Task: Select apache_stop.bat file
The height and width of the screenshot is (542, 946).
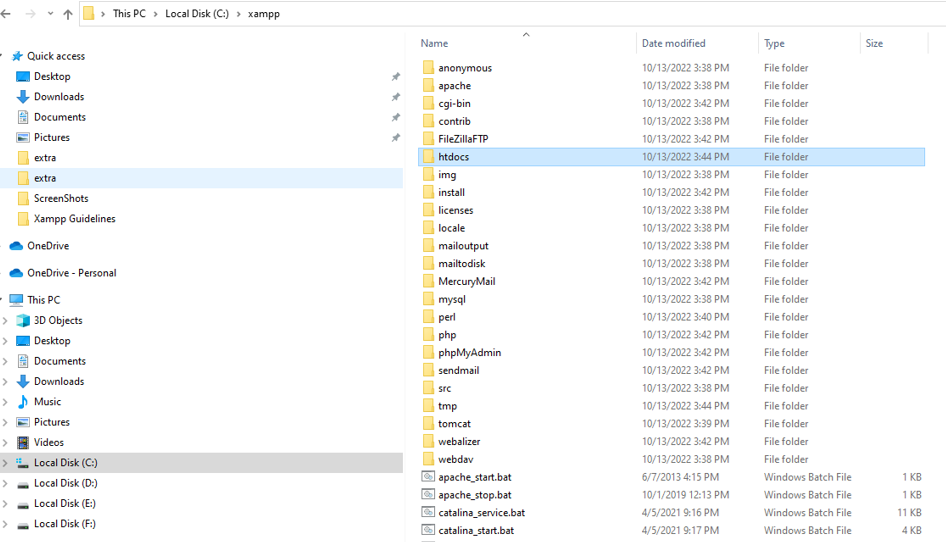Action: [474, 495]
